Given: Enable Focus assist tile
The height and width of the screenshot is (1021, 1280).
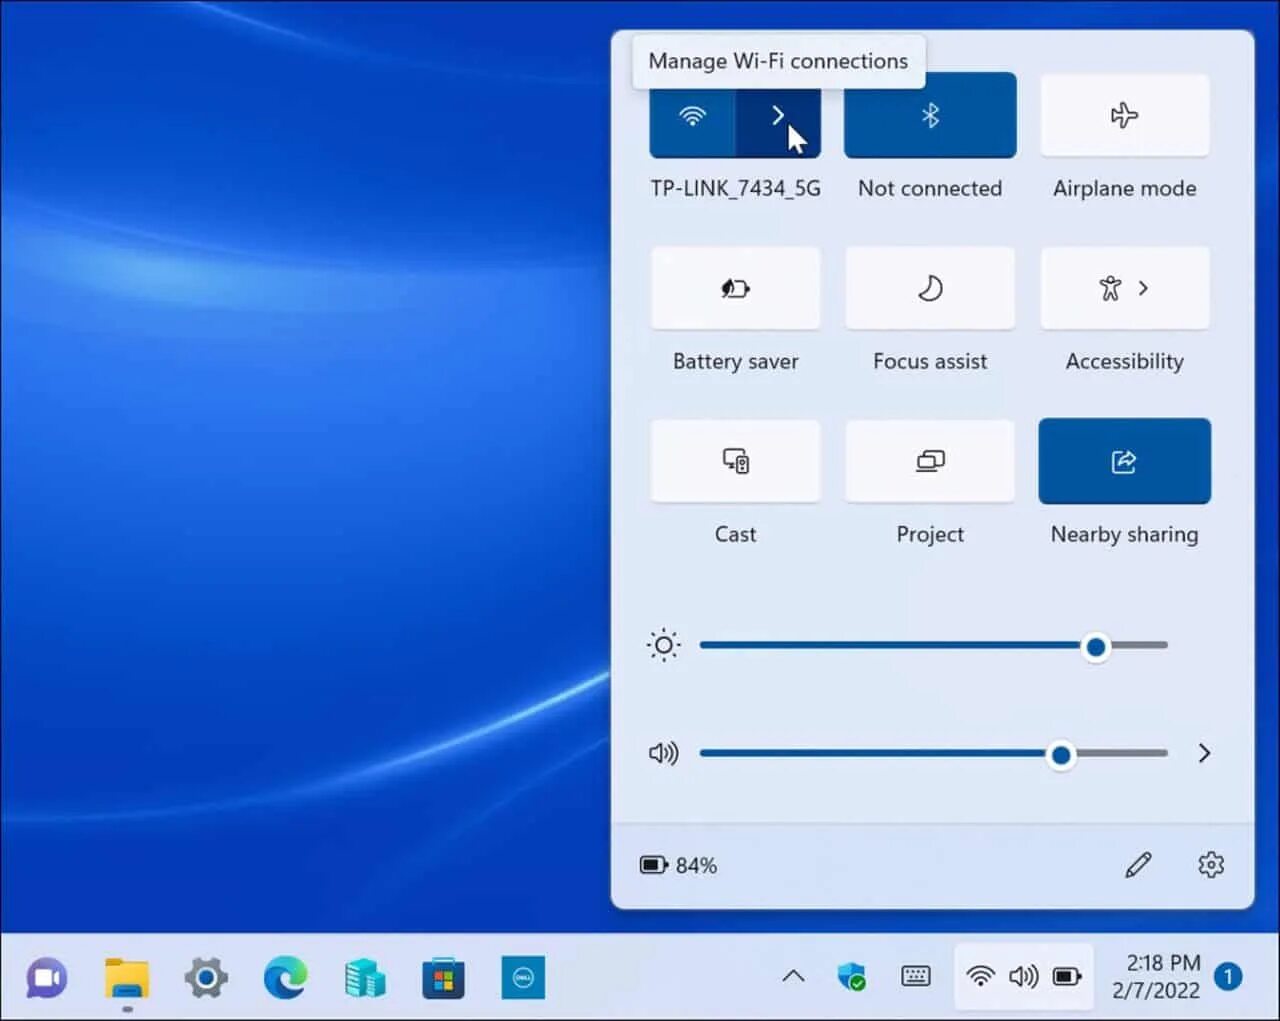Looking at the screenshot, I should (930, 288).
